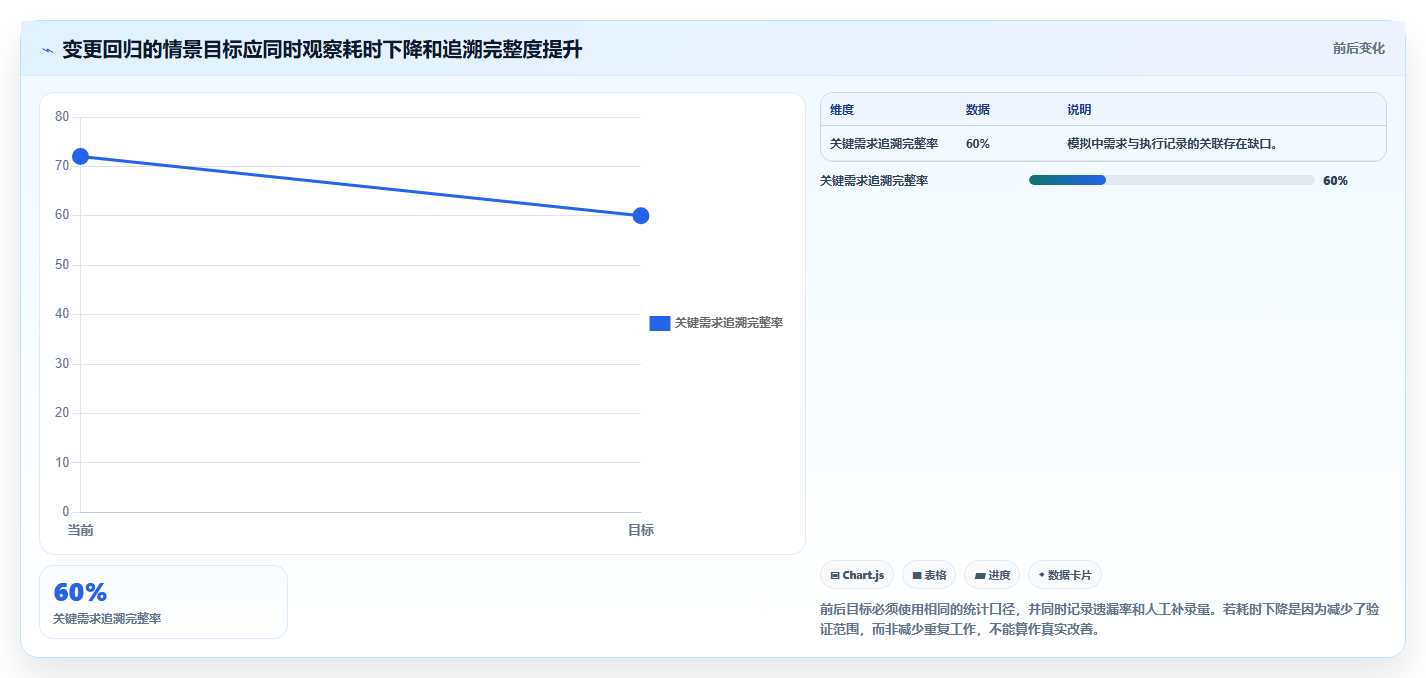Click the x-axis label 目标
This screenshot has height=678, width=1426.
point(641,530)
